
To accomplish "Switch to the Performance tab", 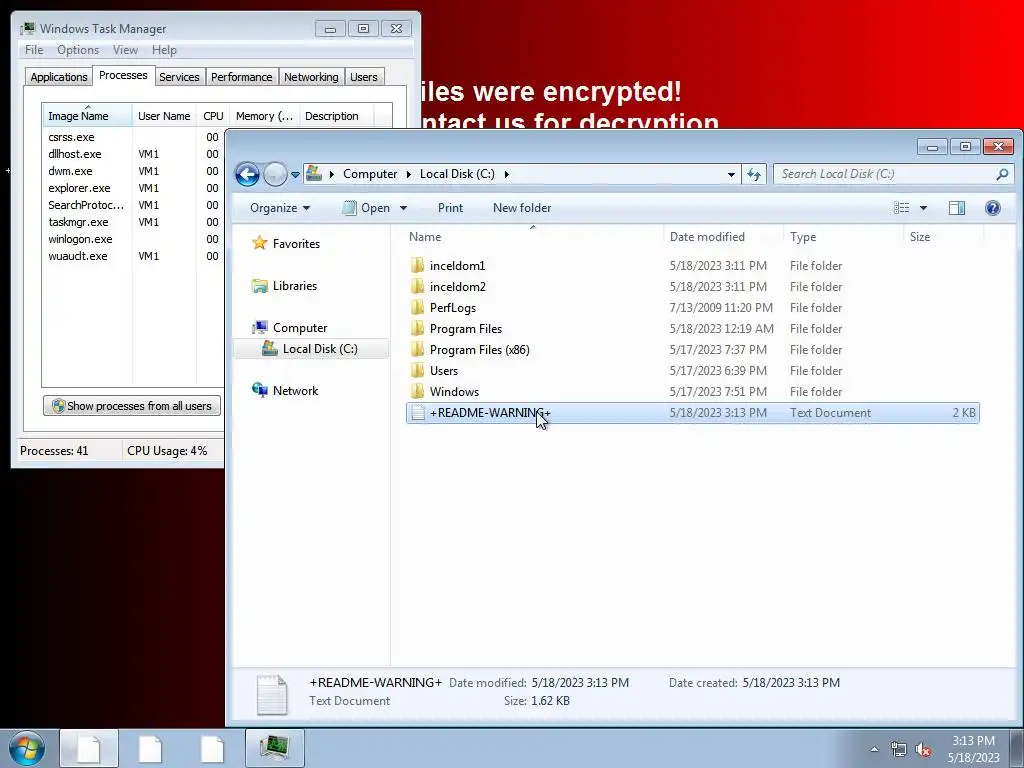I will 242,77.
